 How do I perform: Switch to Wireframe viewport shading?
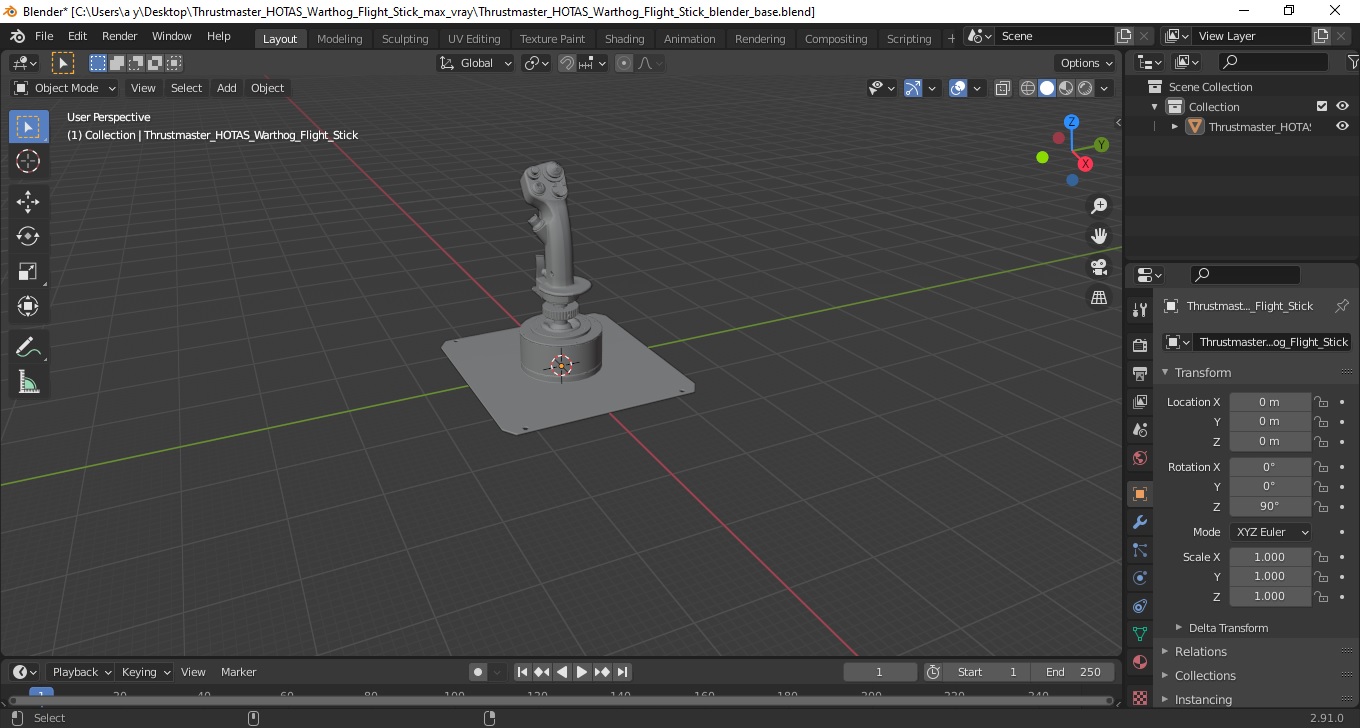(x=1028, y=88)
